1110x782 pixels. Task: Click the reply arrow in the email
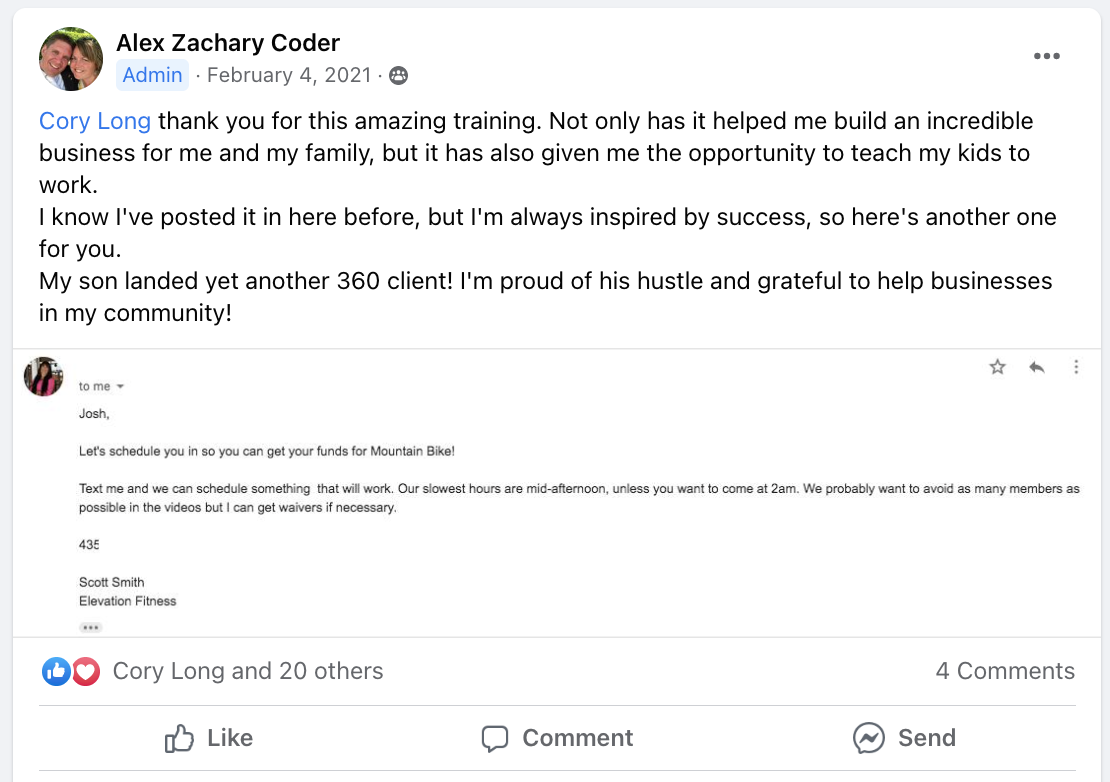pyautogui.click(x=1037, y=367)
